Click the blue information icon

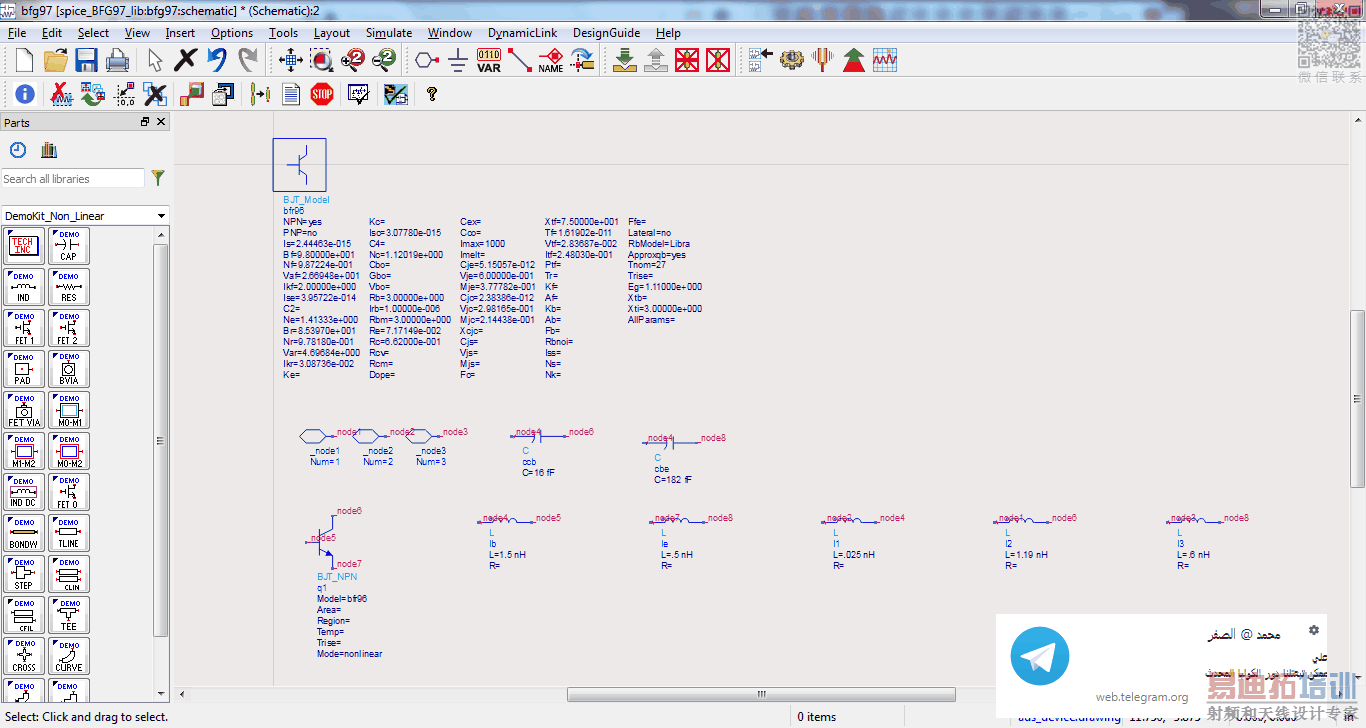[25, 94]
